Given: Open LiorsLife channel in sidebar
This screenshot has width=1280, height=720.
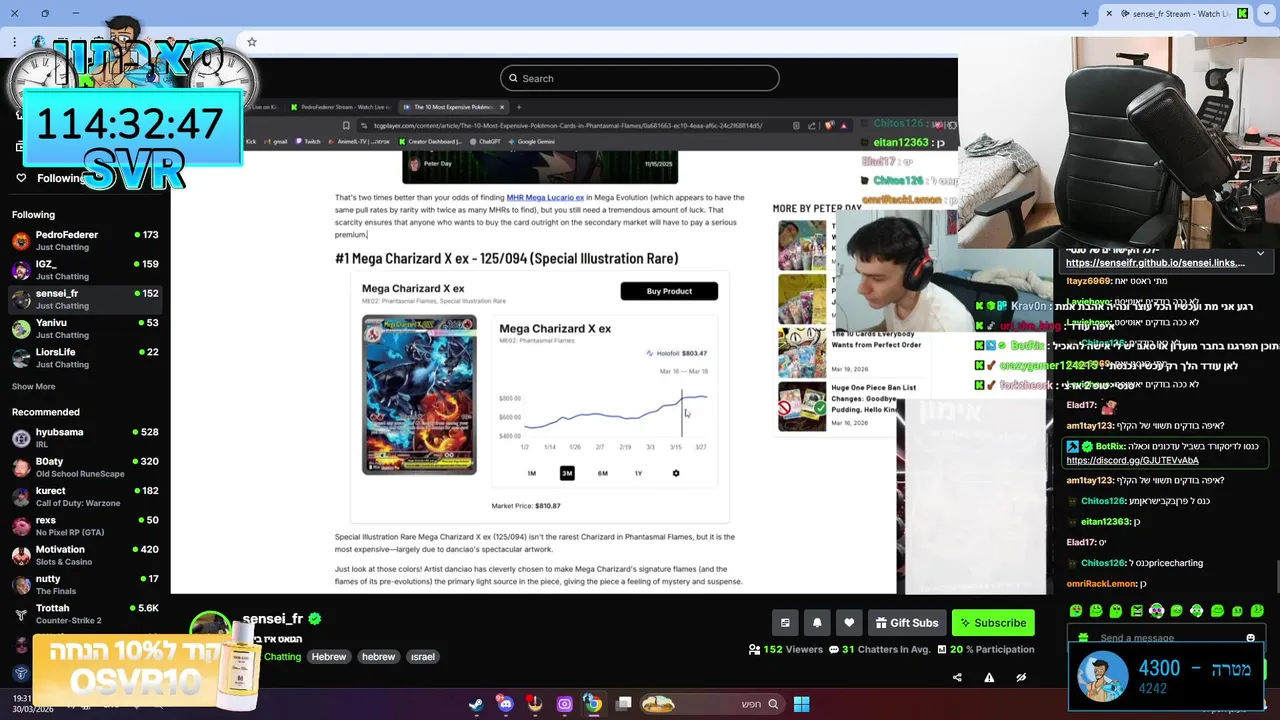Looking at the screenshot, I should click(85, 358).
